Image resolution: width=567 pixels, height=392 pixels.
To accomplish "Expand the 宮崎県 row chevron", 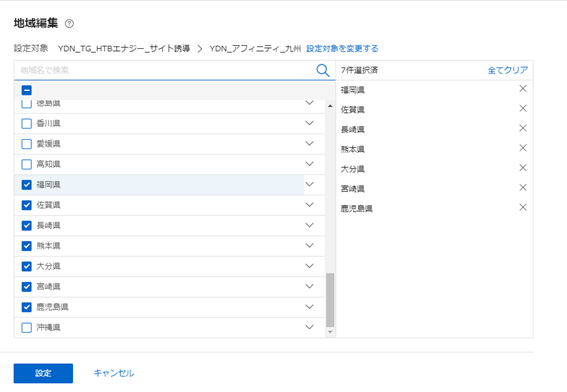I will (x=310, y=286).
